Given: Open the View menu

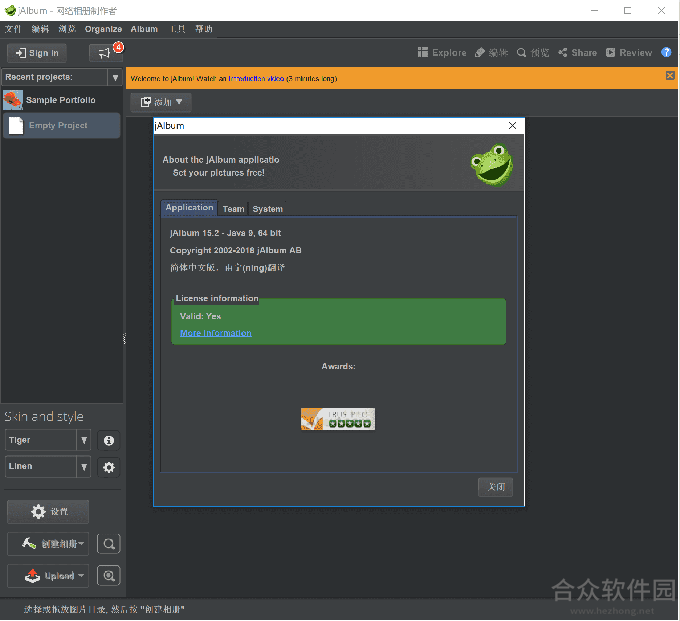Looking at the screenshot, I should 67,29.
